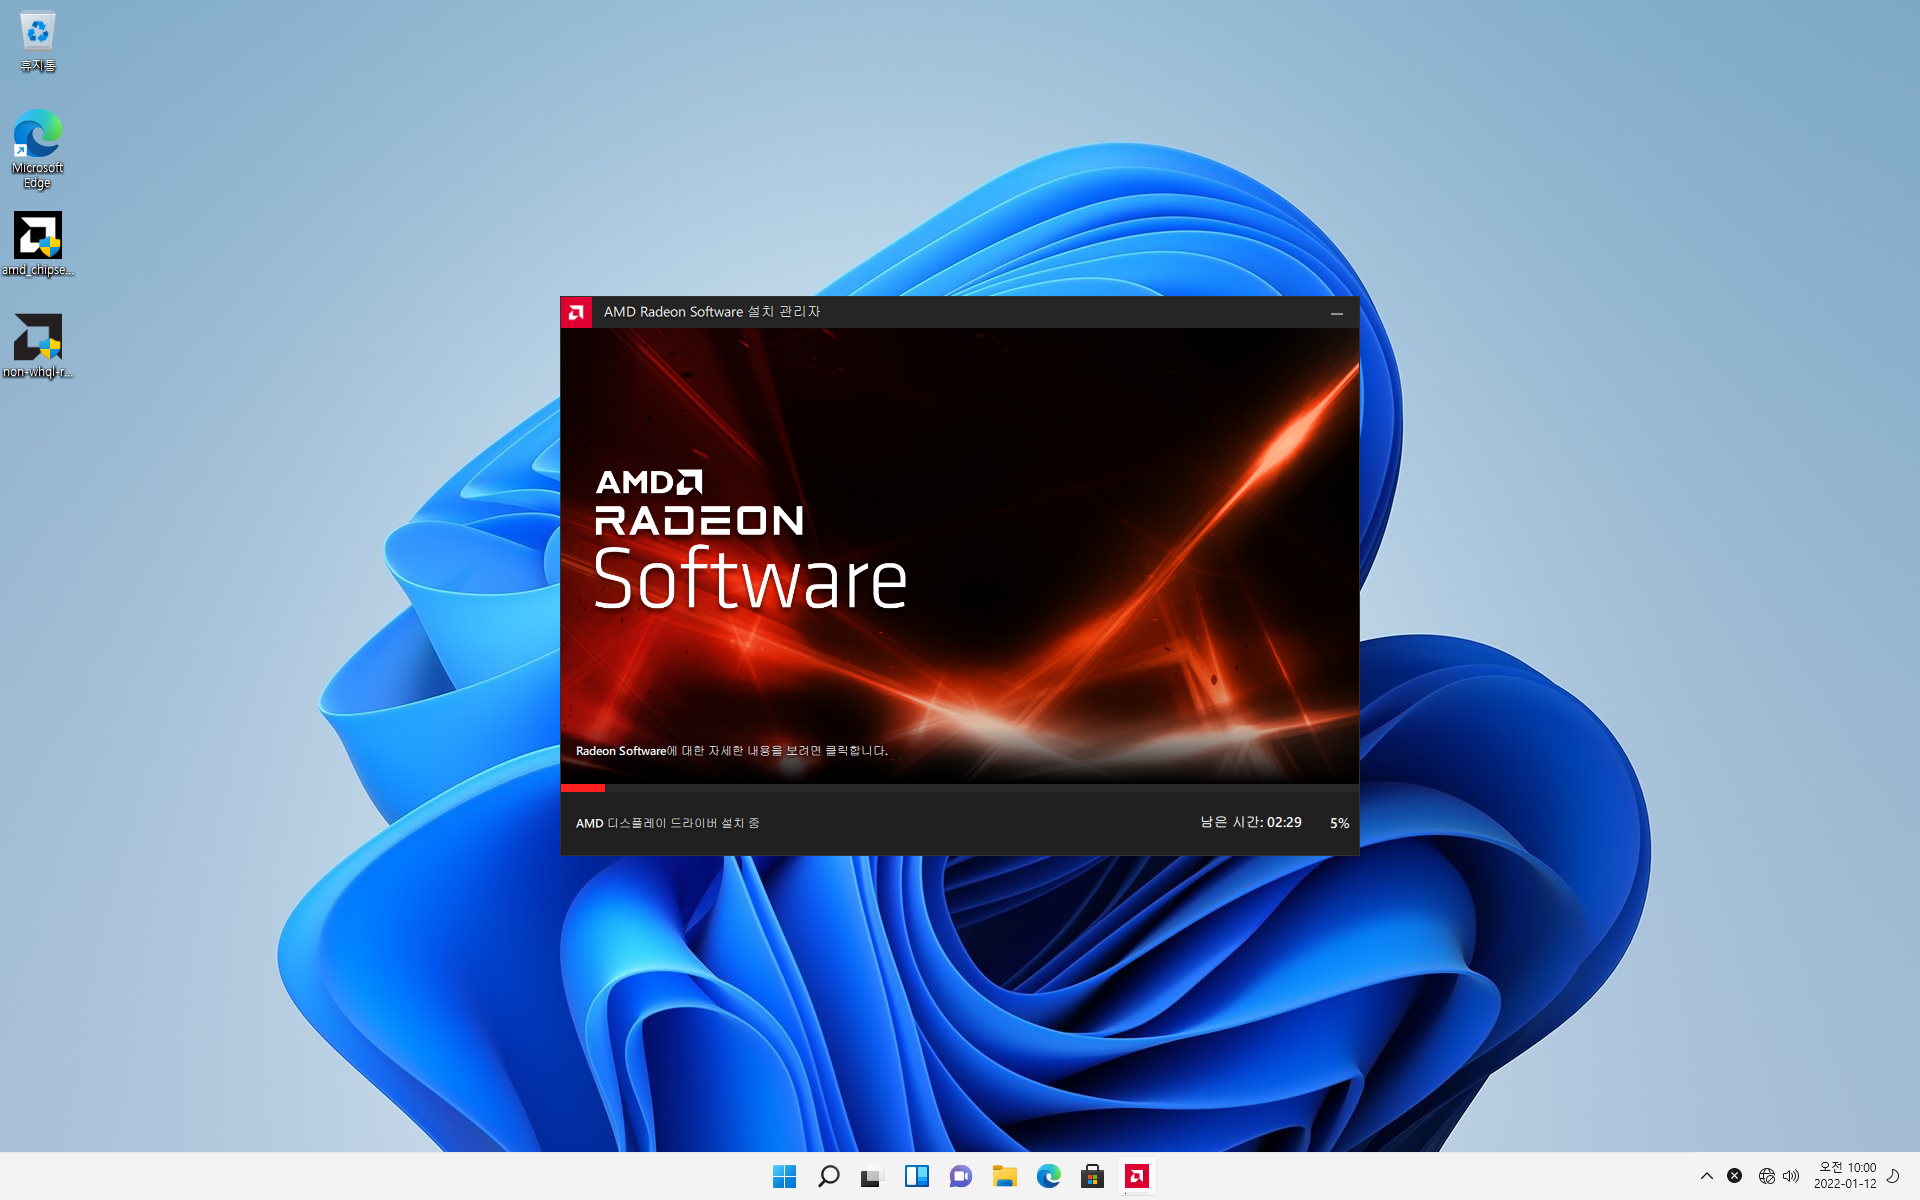Expand the hidden system tray icons

coord(1706,1176)
